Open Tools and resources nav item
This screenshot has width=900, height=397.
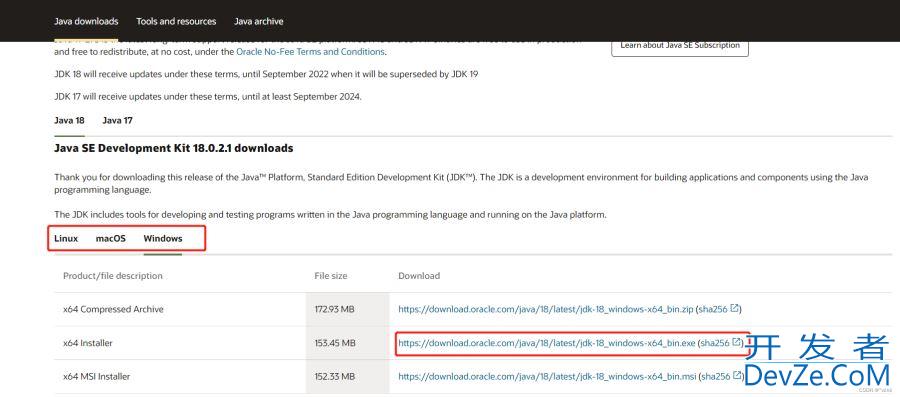point(176,21)
